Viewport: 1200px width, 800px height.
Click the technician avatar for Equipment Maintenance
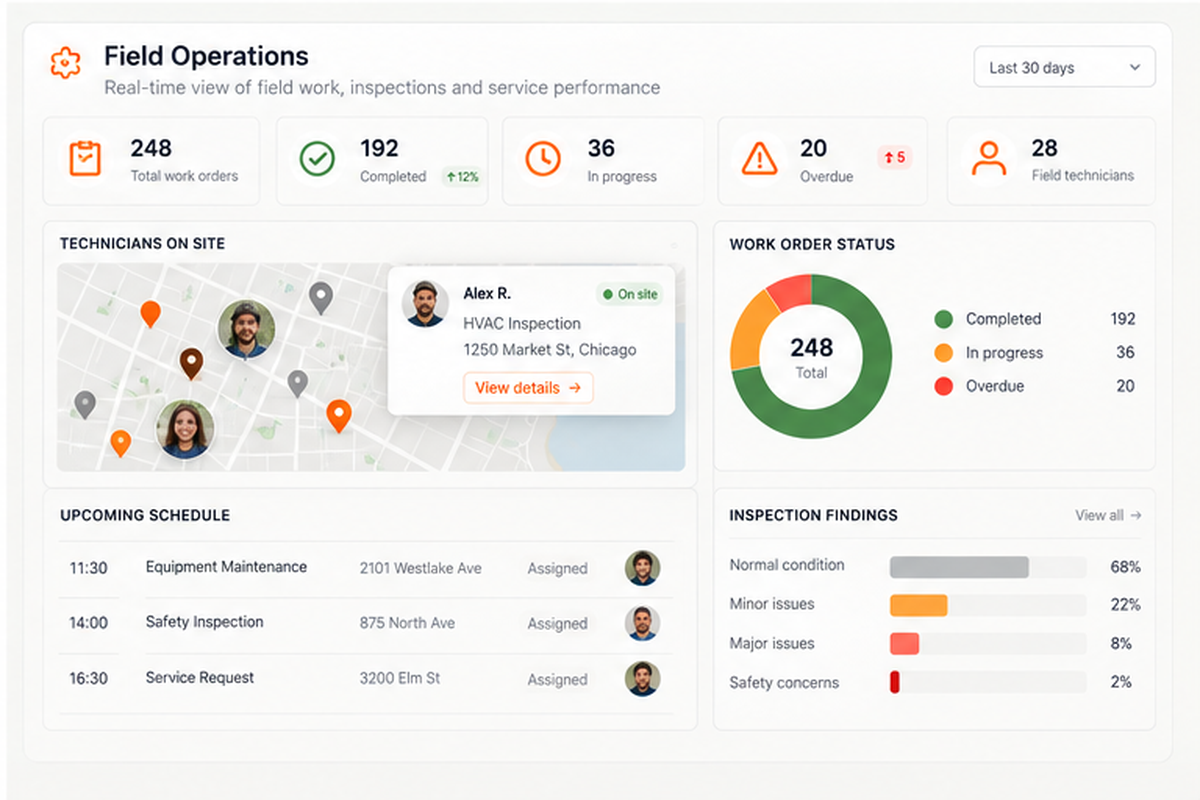[x=643, y=568]
